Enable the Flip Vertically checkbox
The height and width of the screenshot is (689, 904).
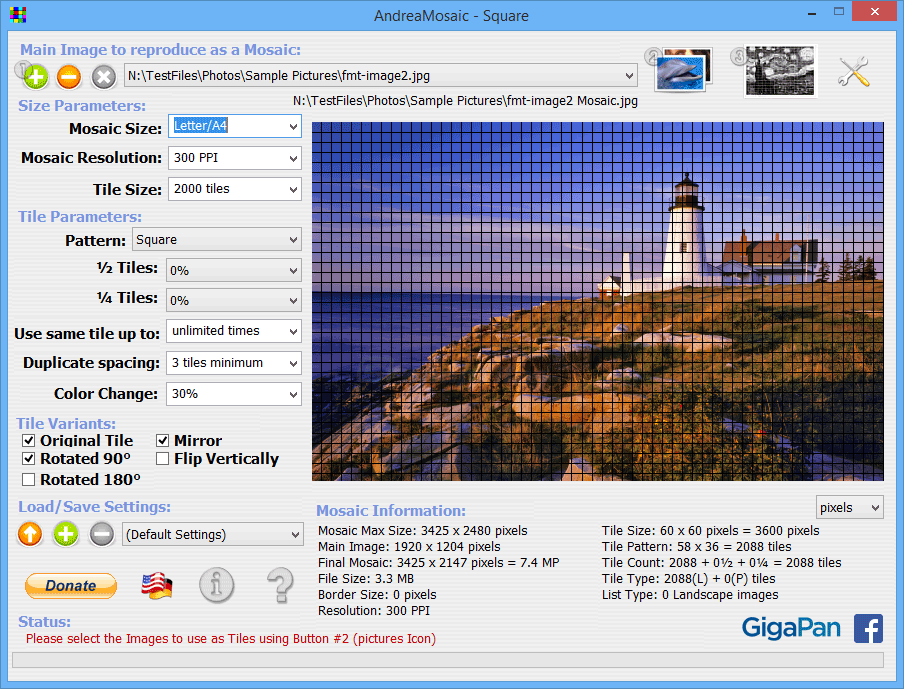tap(163, 459)
